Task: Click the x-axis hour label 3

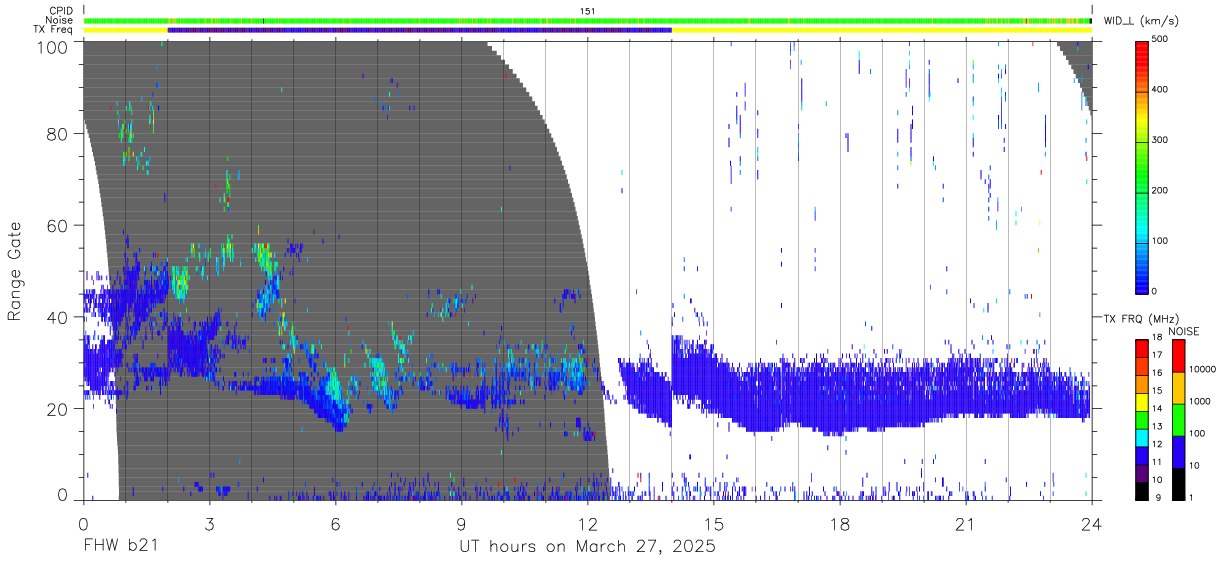Action: [x=209, y=523]
